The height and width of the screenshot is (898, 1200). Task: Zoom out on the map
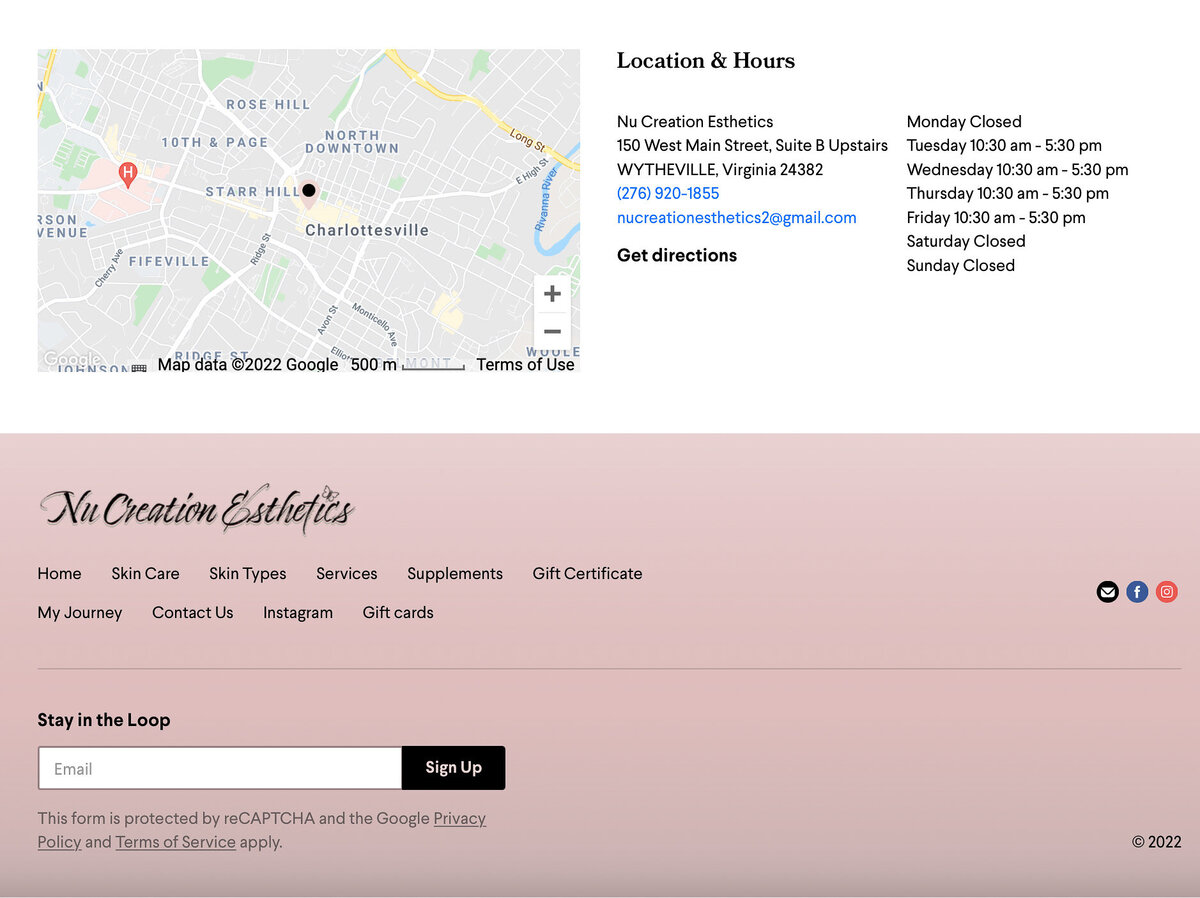[x=552, y=331]
